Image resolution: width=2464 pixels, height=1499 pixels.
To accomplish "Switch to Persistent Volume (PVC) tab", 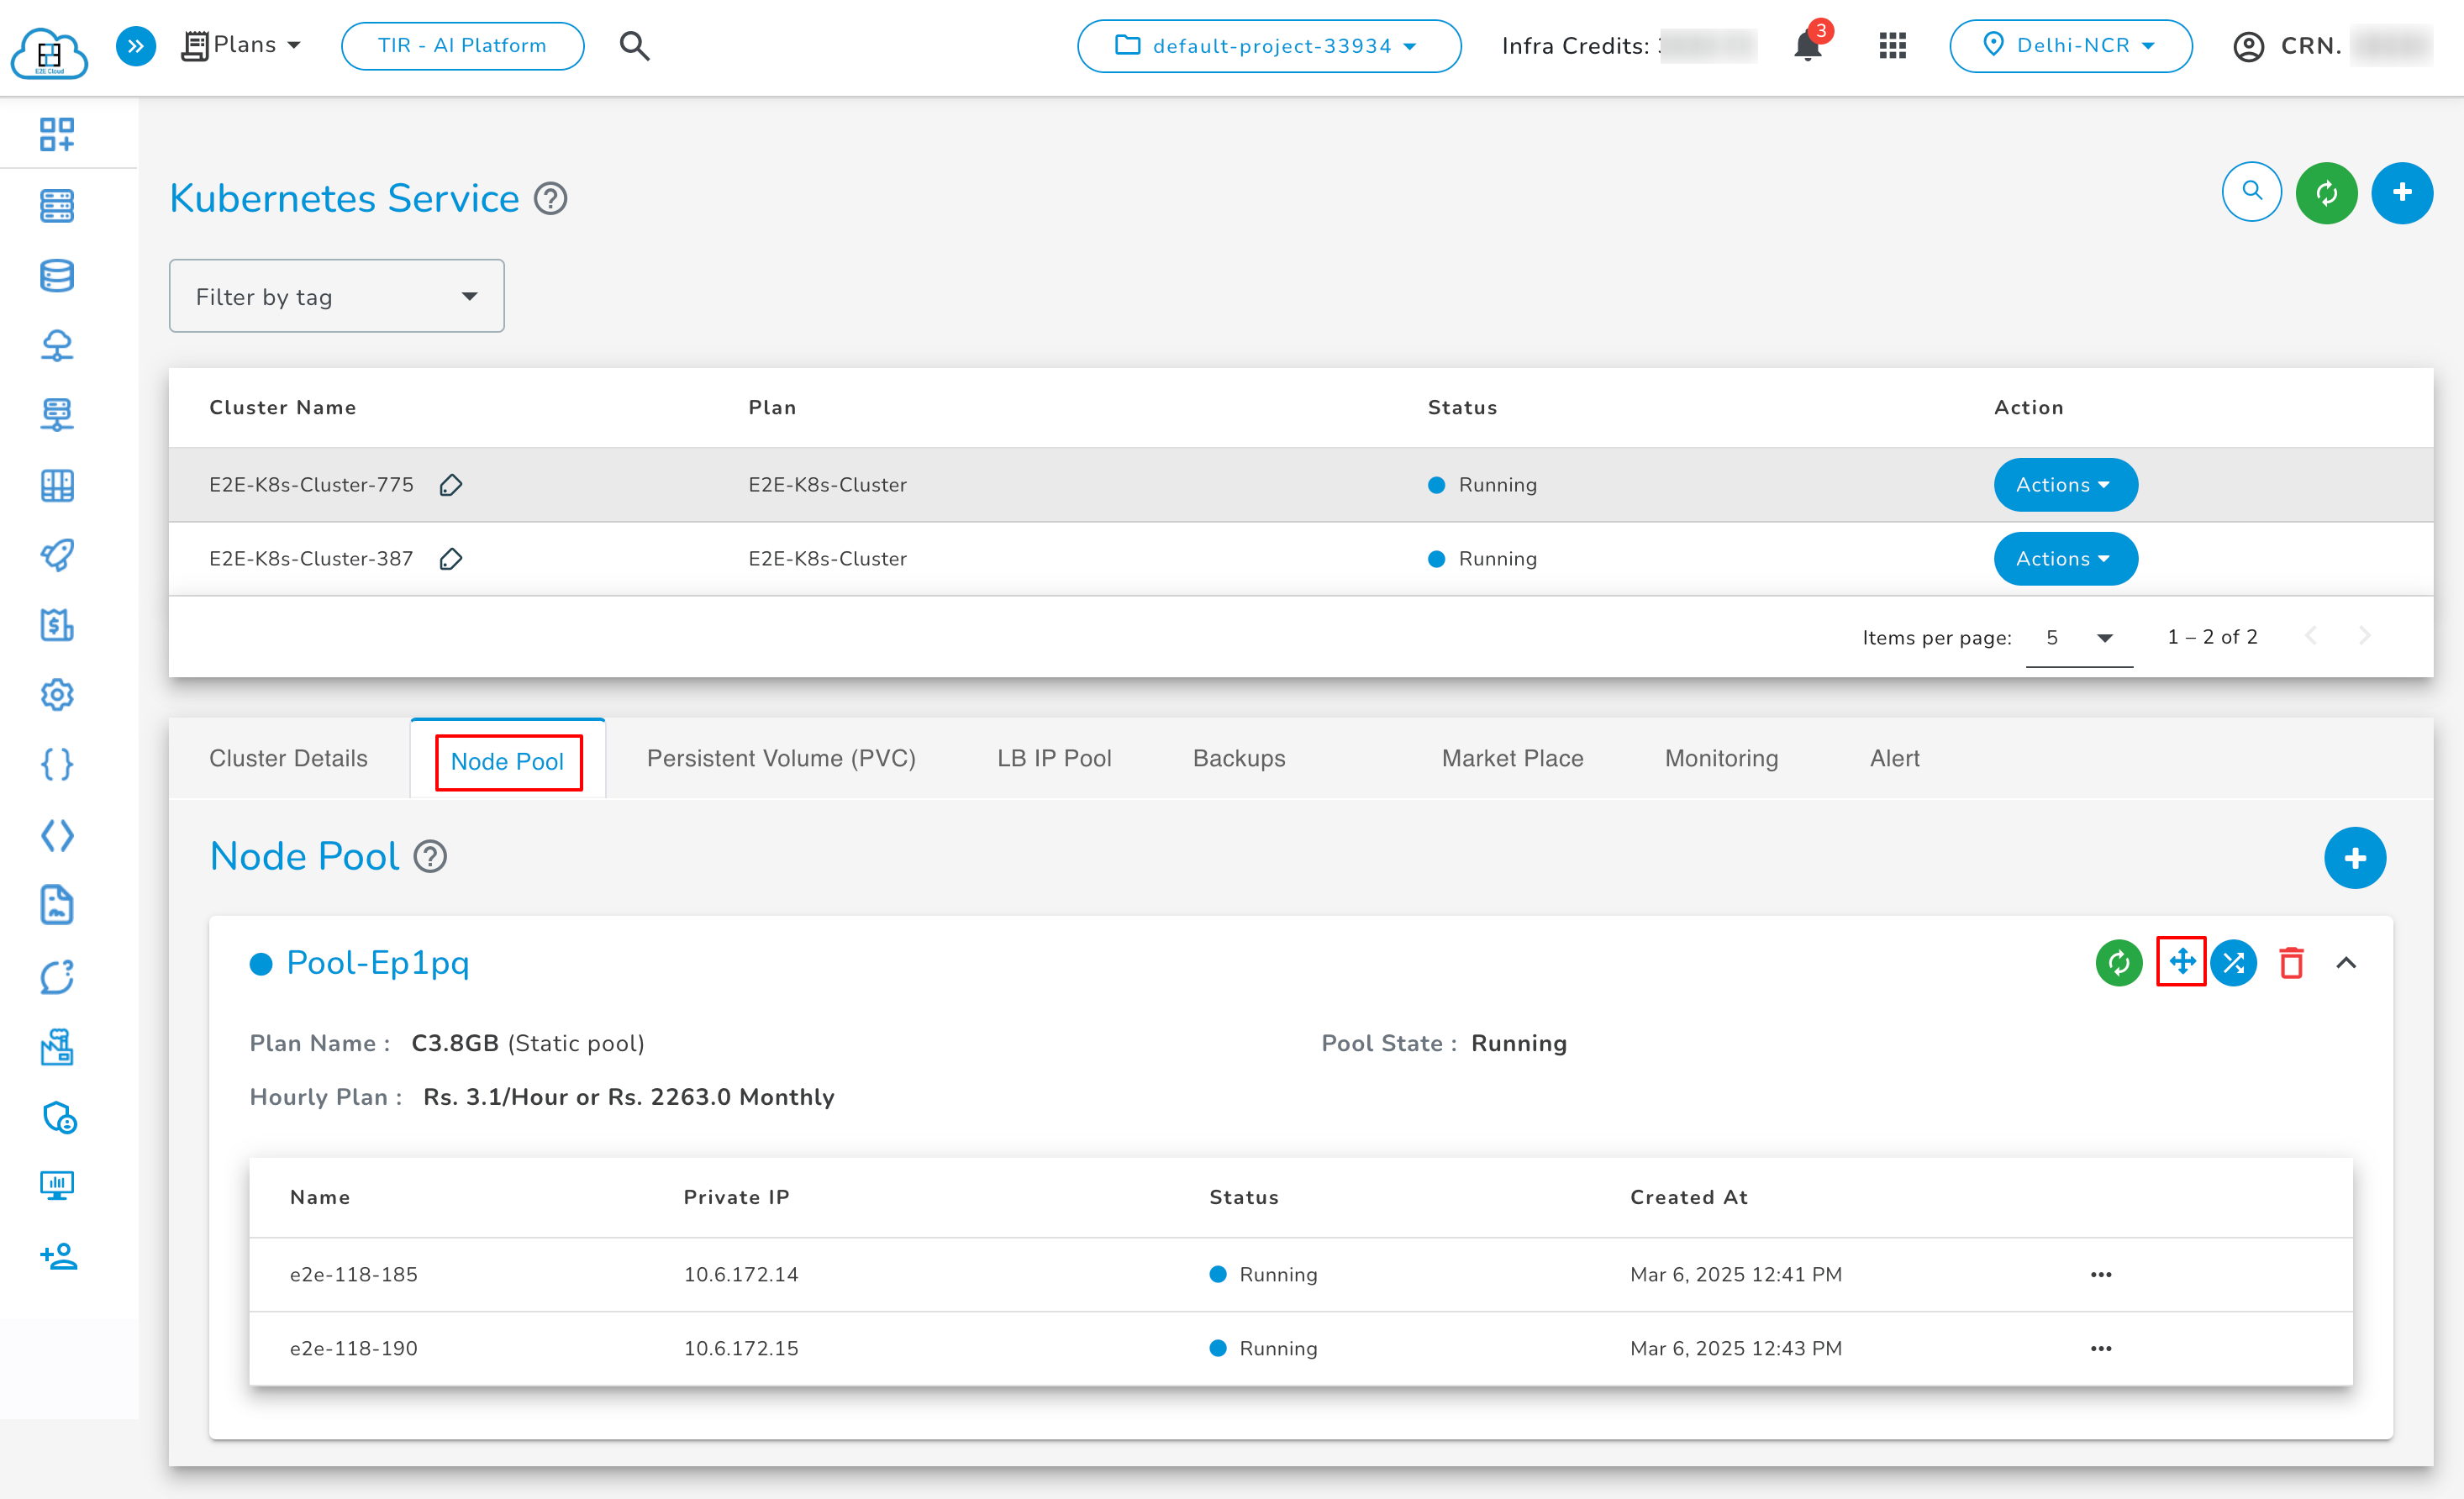I will [781, 758].
